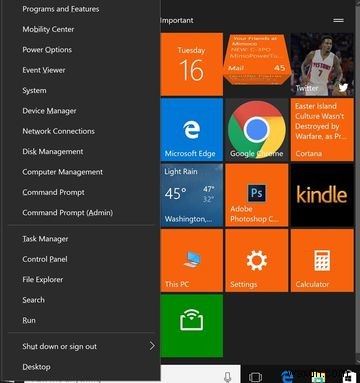Open the Calculator tile
The image size is (360, 383).
[x=322, y=261]
